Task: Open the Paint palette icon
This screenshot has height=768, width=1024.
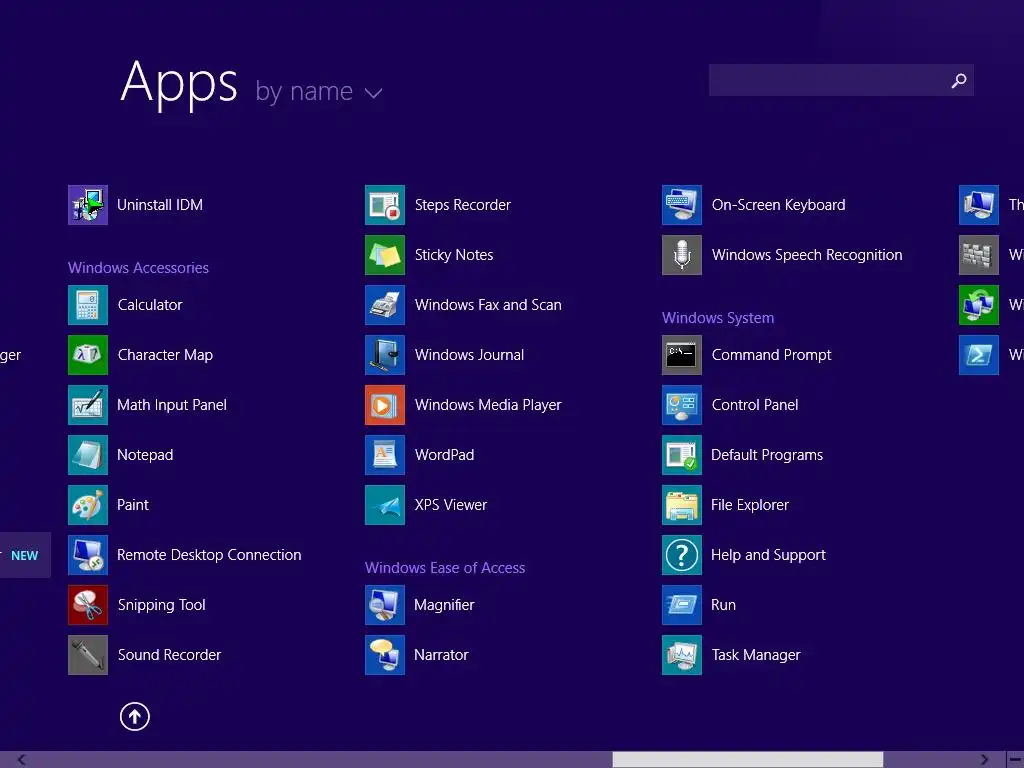Action: click(88, 505)
